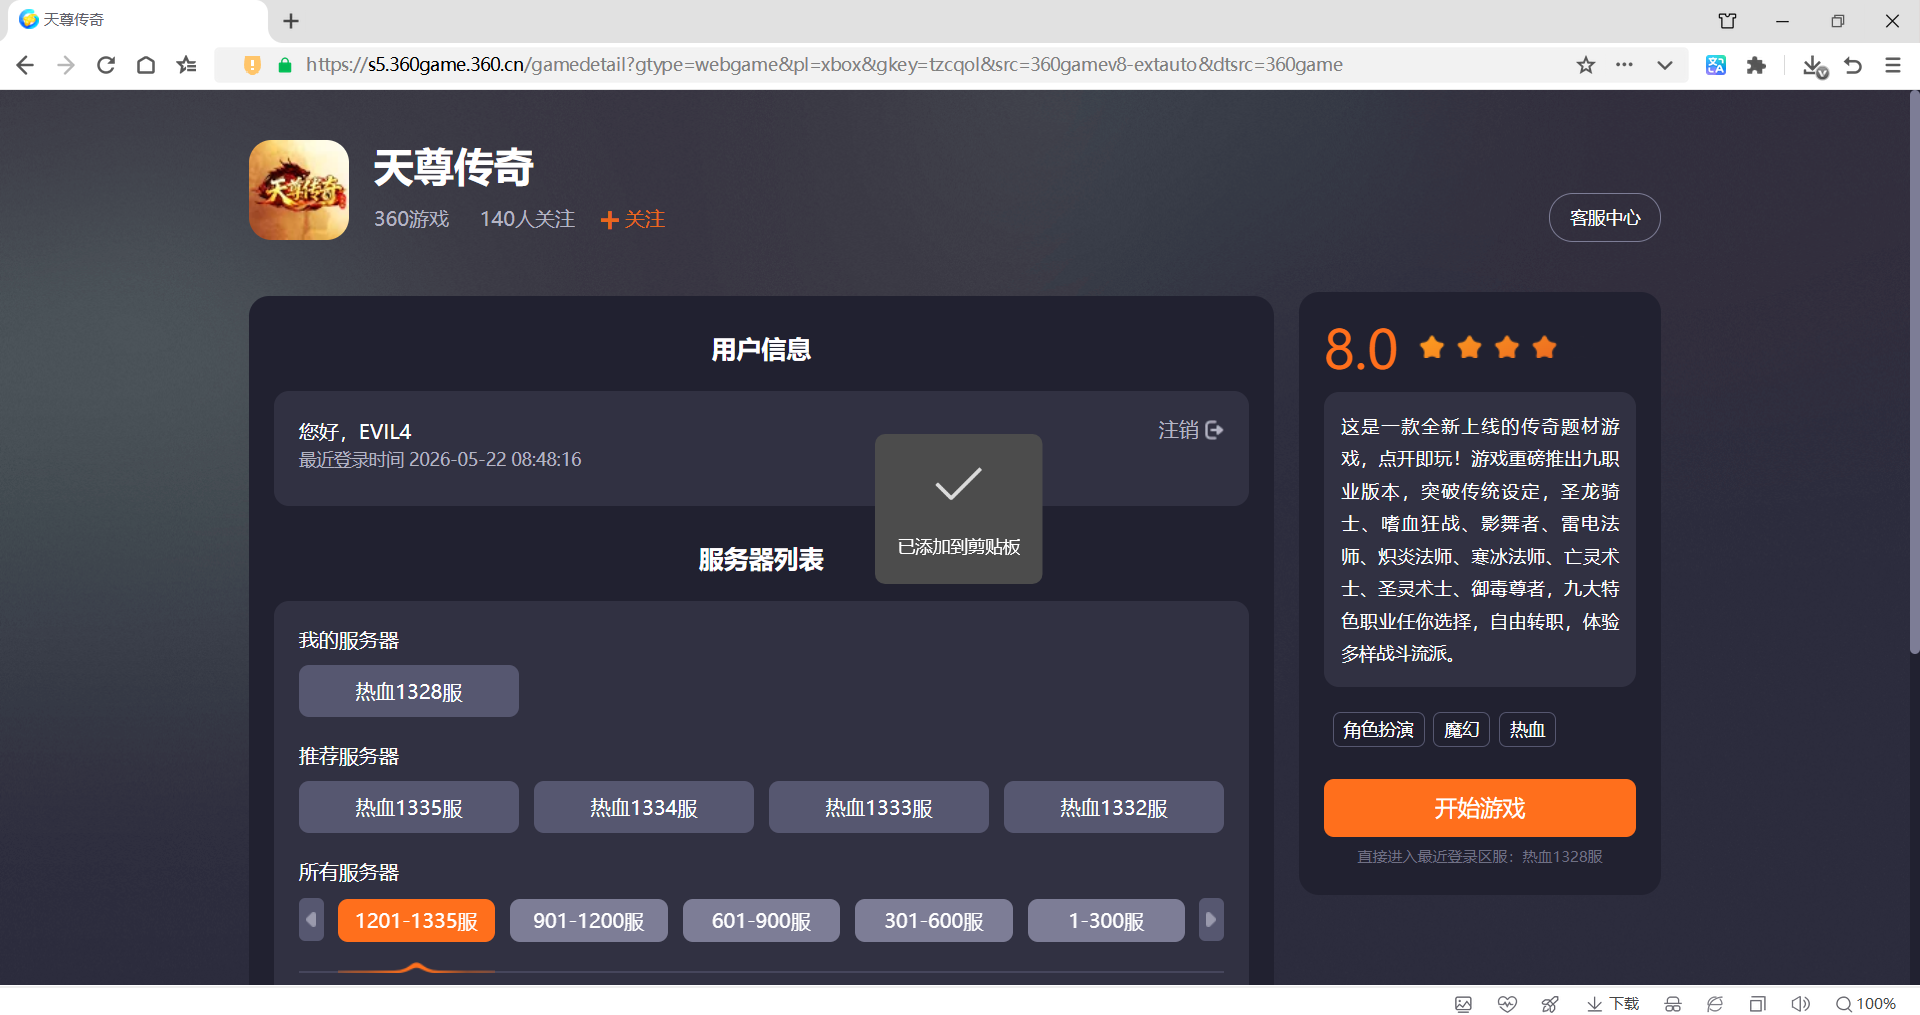This screenshot has height=1015, width=1920.
Task: Click the undo closed tab icon
Action: 1853,65
